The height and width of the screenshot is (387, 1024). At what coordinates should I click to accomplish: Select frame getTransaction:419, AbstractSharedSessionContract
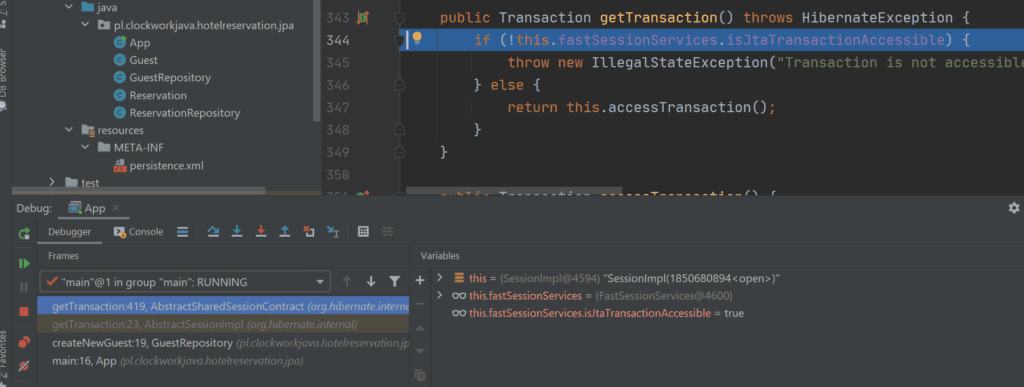coord(223,306)
